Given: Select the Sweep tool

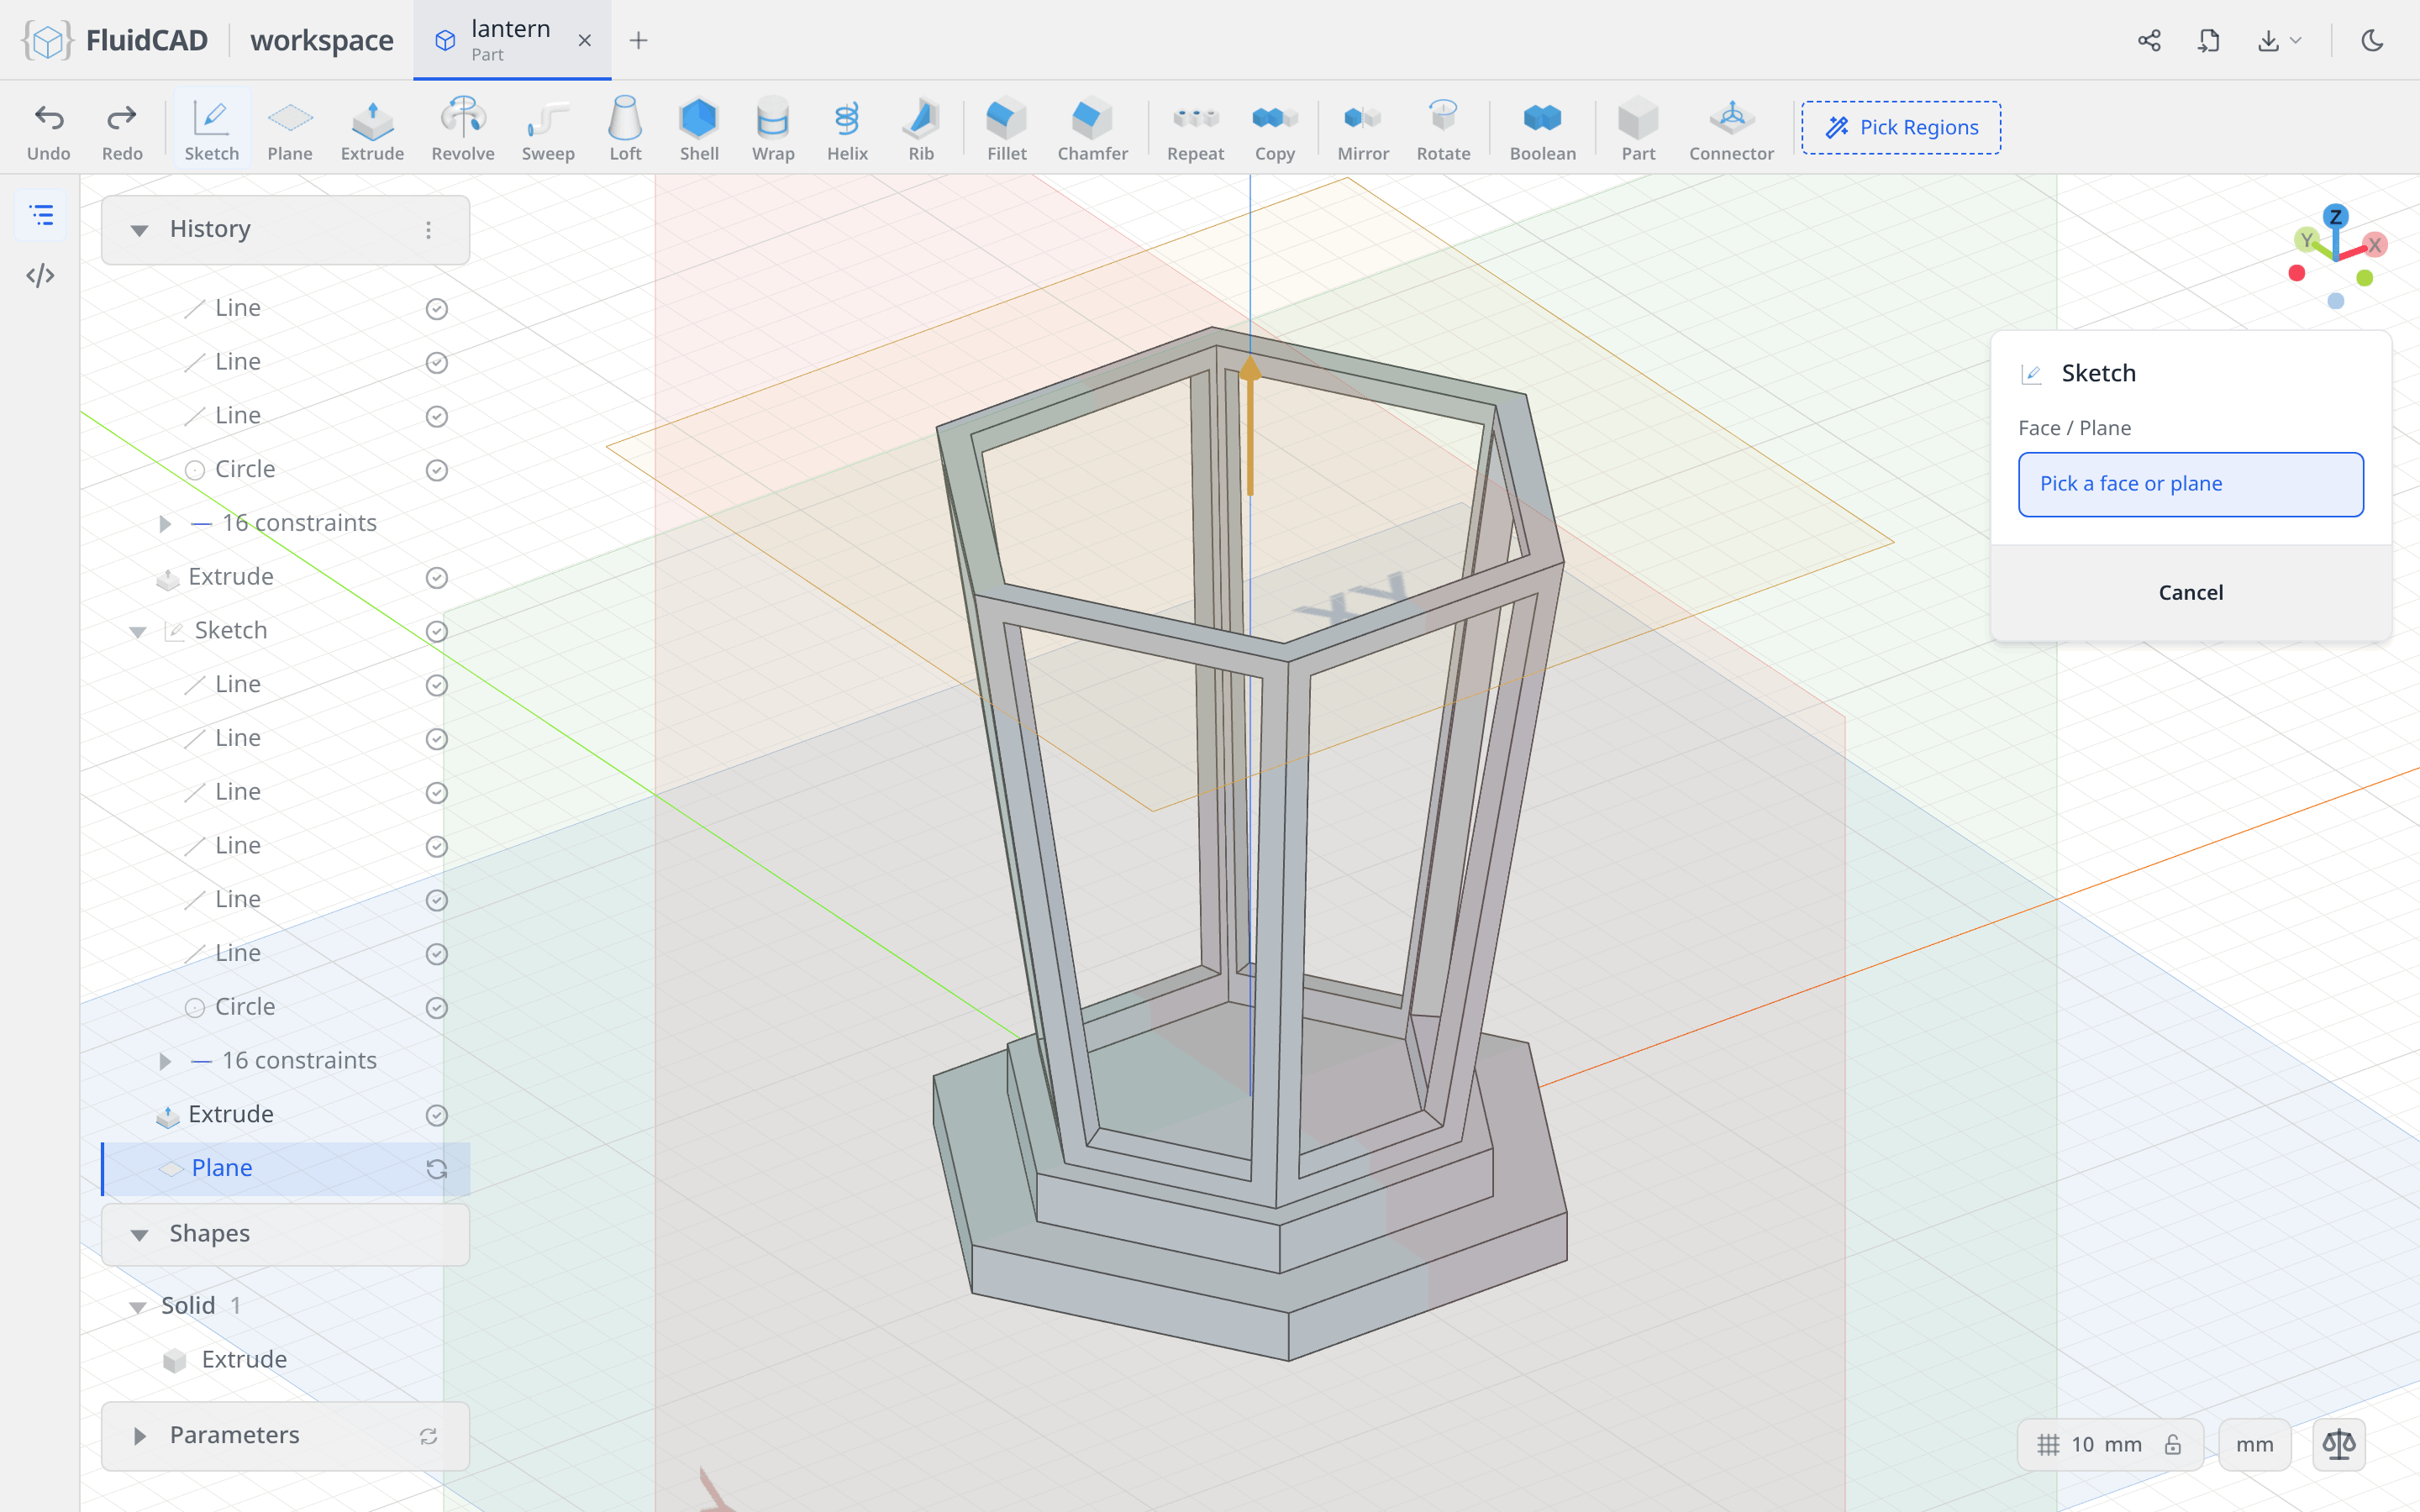Looking at the screenshot, I should (548, 129).
